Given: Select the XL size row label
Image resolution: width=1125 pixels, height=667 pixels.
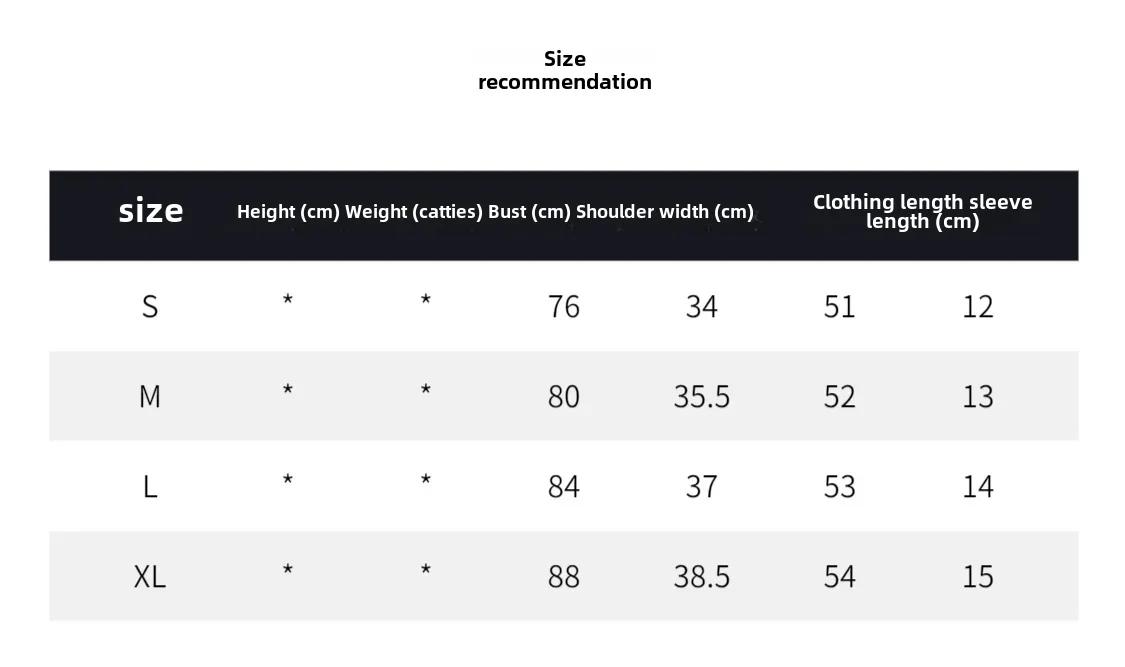Looking at the screenshot, I should click(149, 577).
